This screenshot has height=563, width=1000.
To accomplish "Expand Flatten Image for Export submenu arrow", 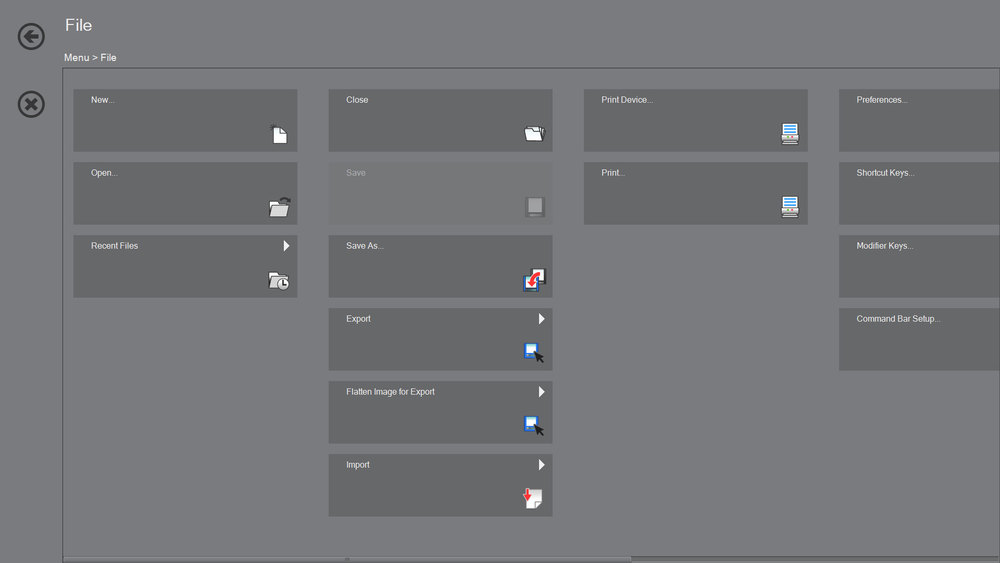I will click(x=541, y=391).
